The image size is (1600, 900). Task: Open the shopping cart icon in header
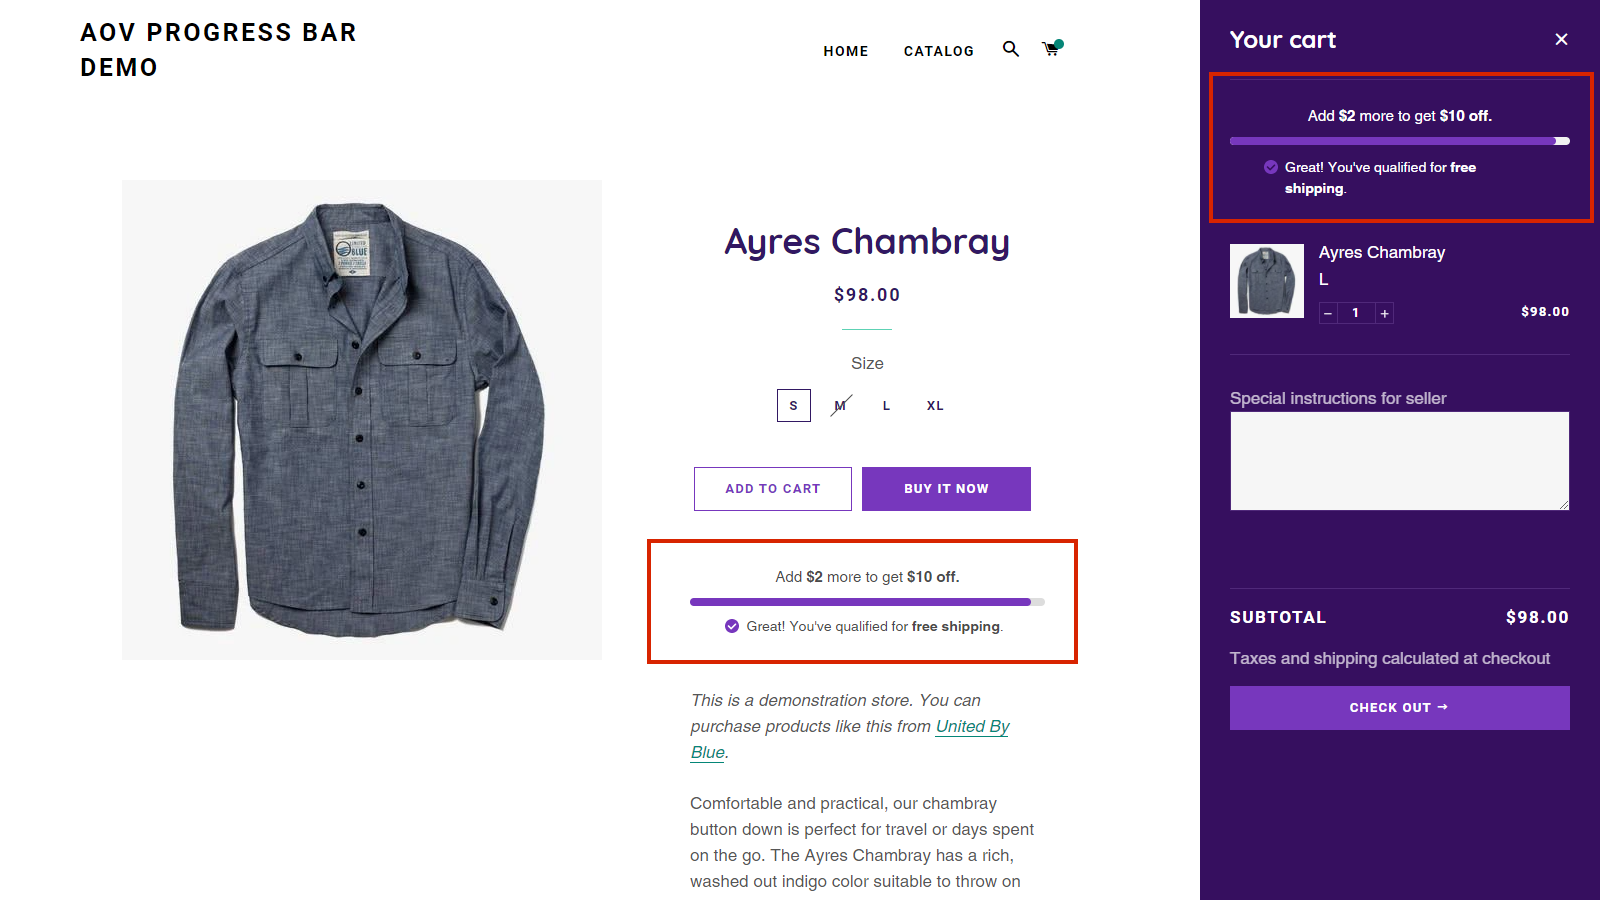[1051, 49]
